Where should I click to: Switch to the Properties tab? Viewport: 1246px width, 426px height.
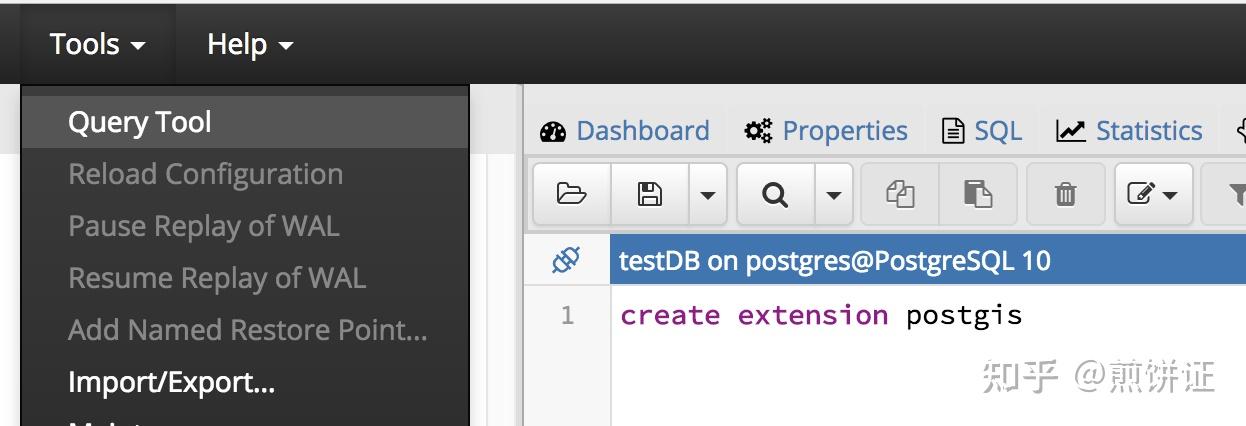tap(827, 131)
